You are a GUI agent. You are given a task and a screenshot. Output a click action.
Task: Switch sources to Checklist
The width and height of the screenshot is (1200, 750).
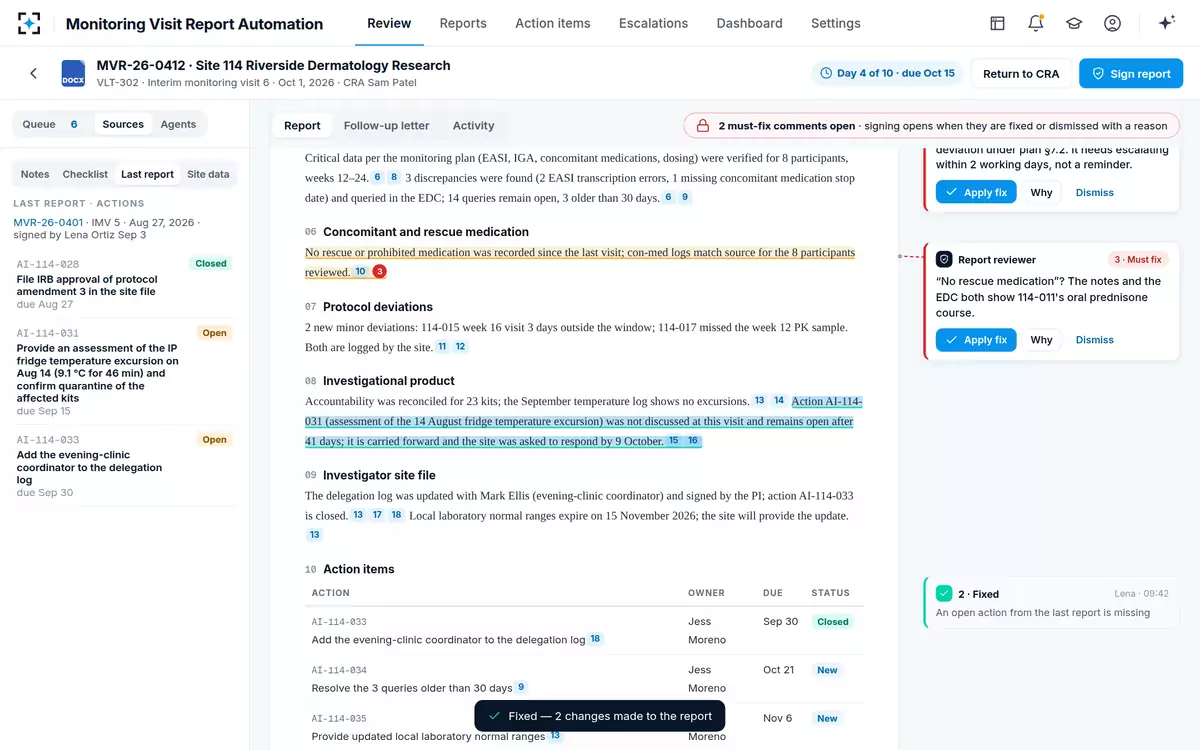coord(85,174)
